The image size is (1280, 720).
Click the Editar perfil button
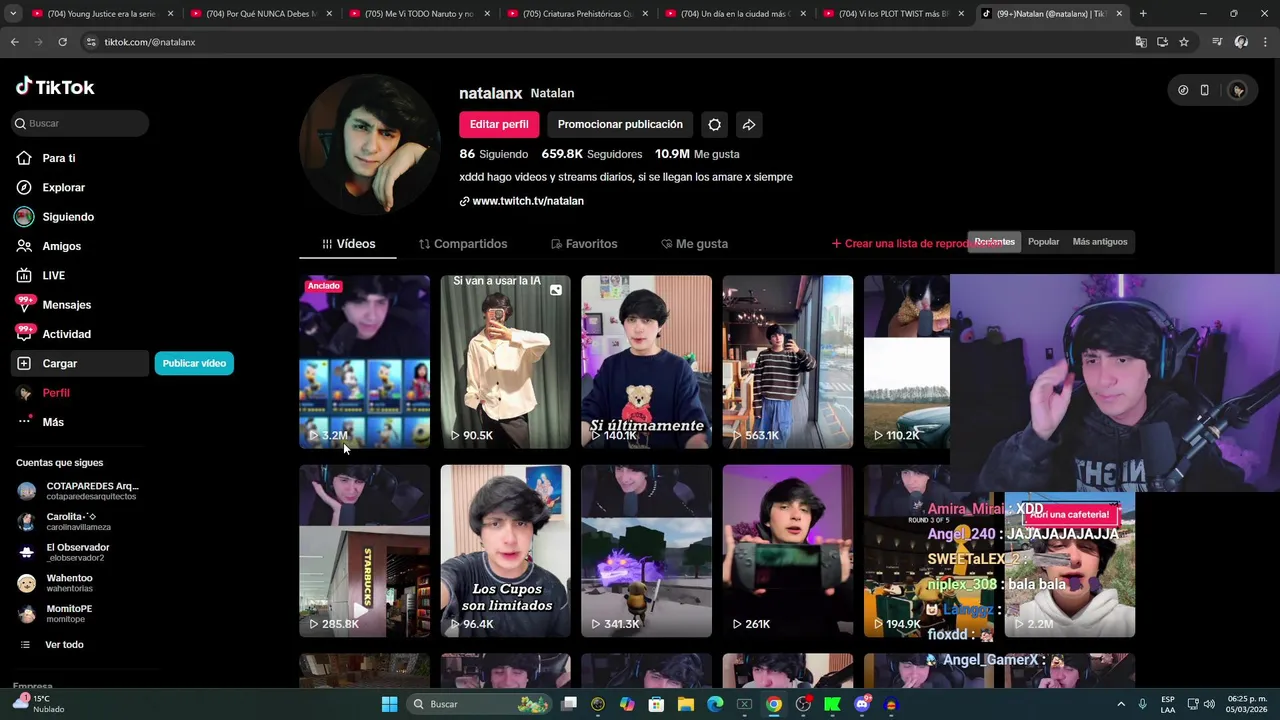[499, 124]
